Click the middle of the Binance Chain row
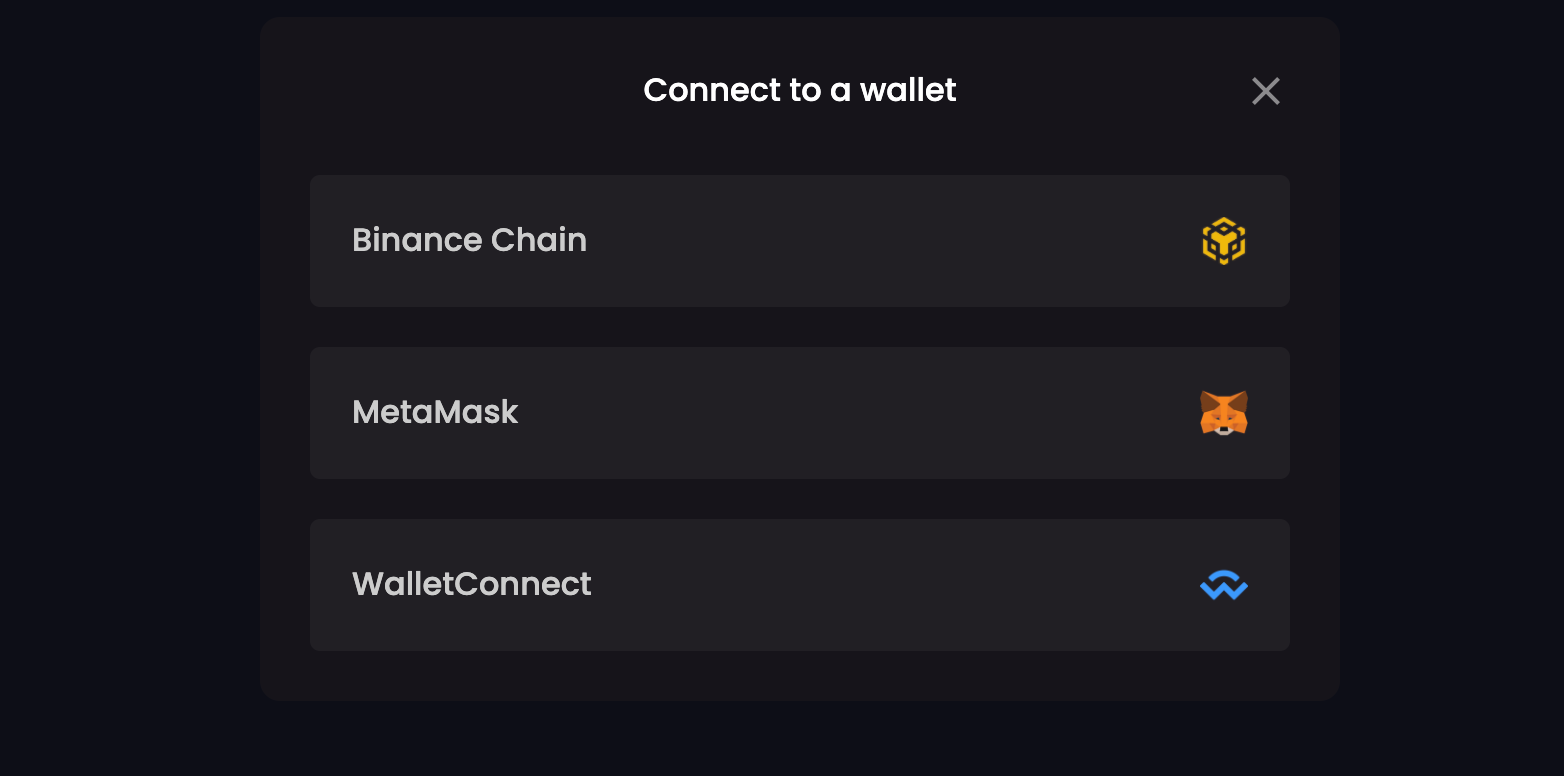The height and width of the screenshot is (776, 1564). (800, 241)
